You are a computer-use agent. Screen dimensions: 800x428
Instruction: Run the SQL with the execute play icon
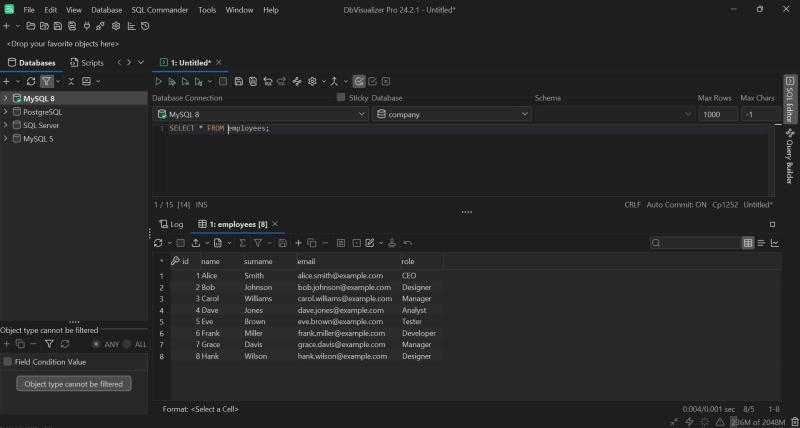click(159, 81)
